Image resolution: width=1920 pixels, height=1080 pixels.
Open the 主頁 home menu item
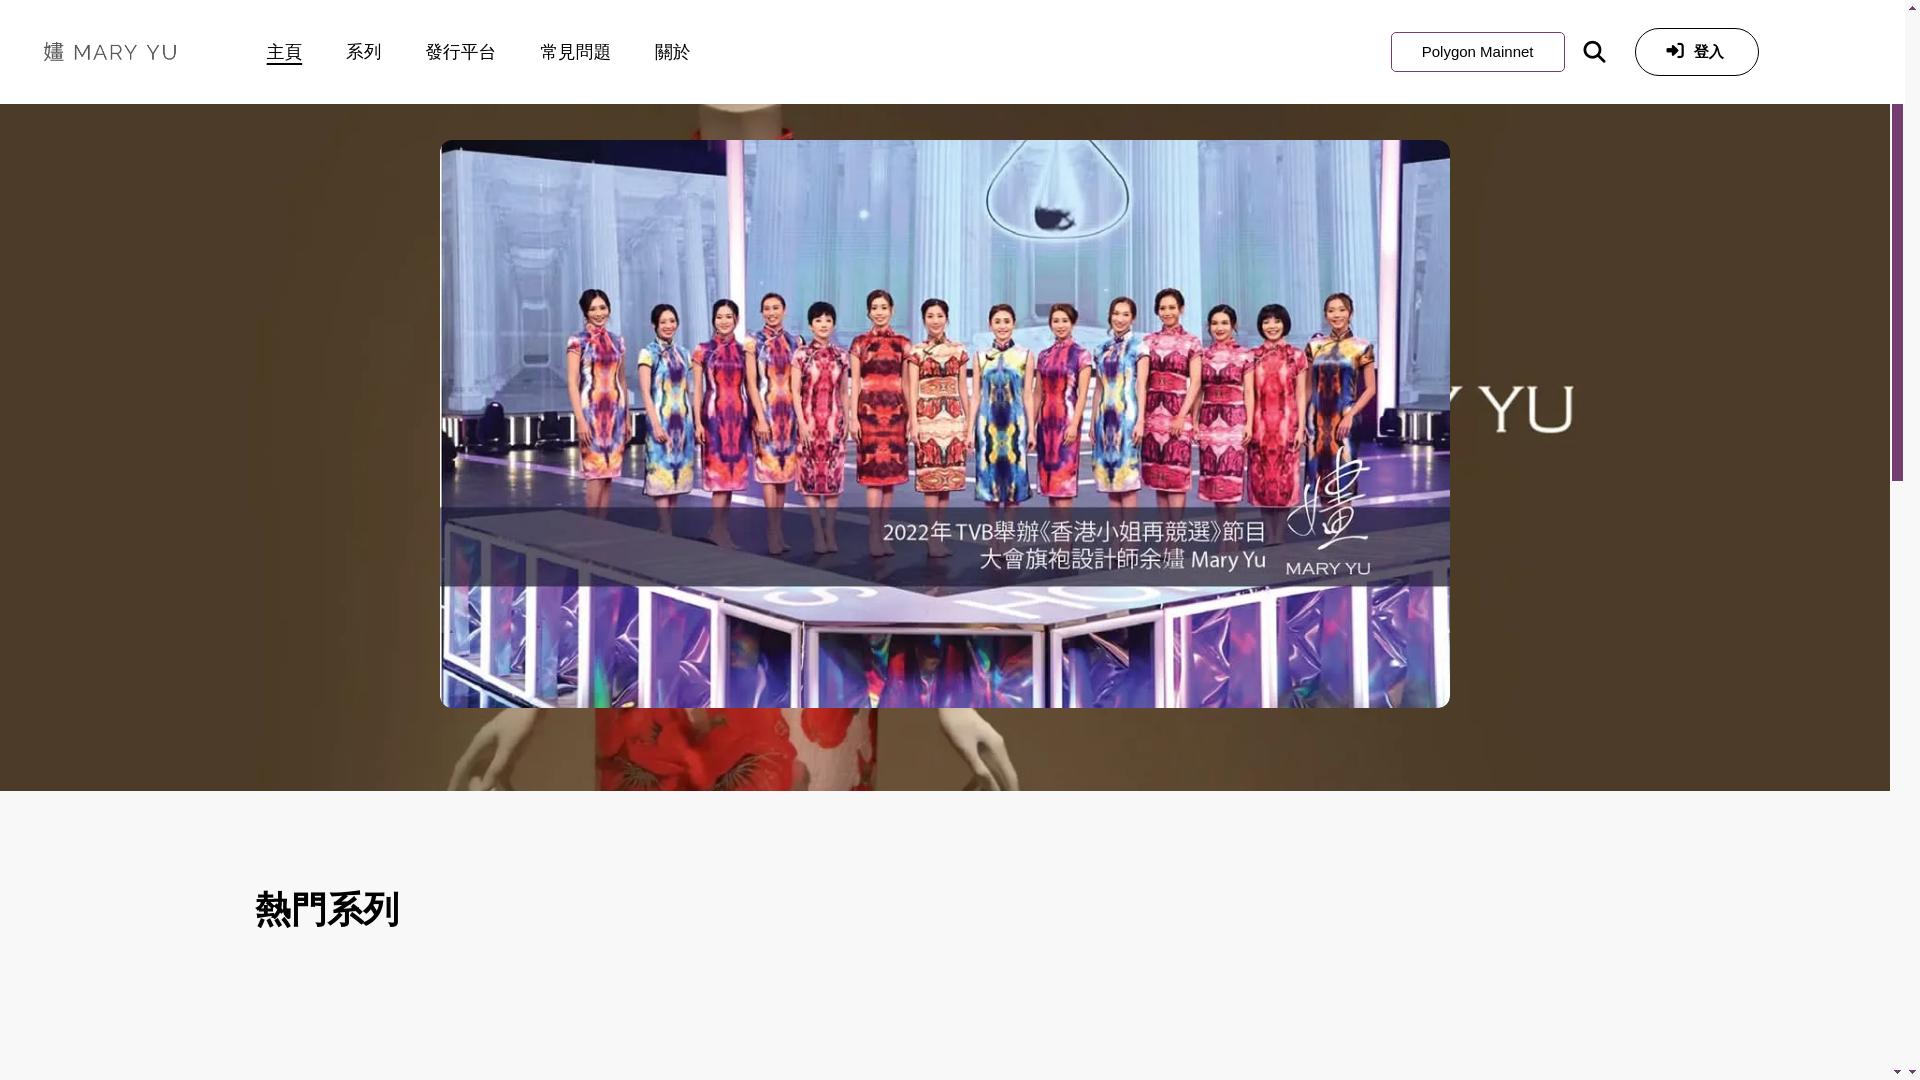click(x=284, y=52)
